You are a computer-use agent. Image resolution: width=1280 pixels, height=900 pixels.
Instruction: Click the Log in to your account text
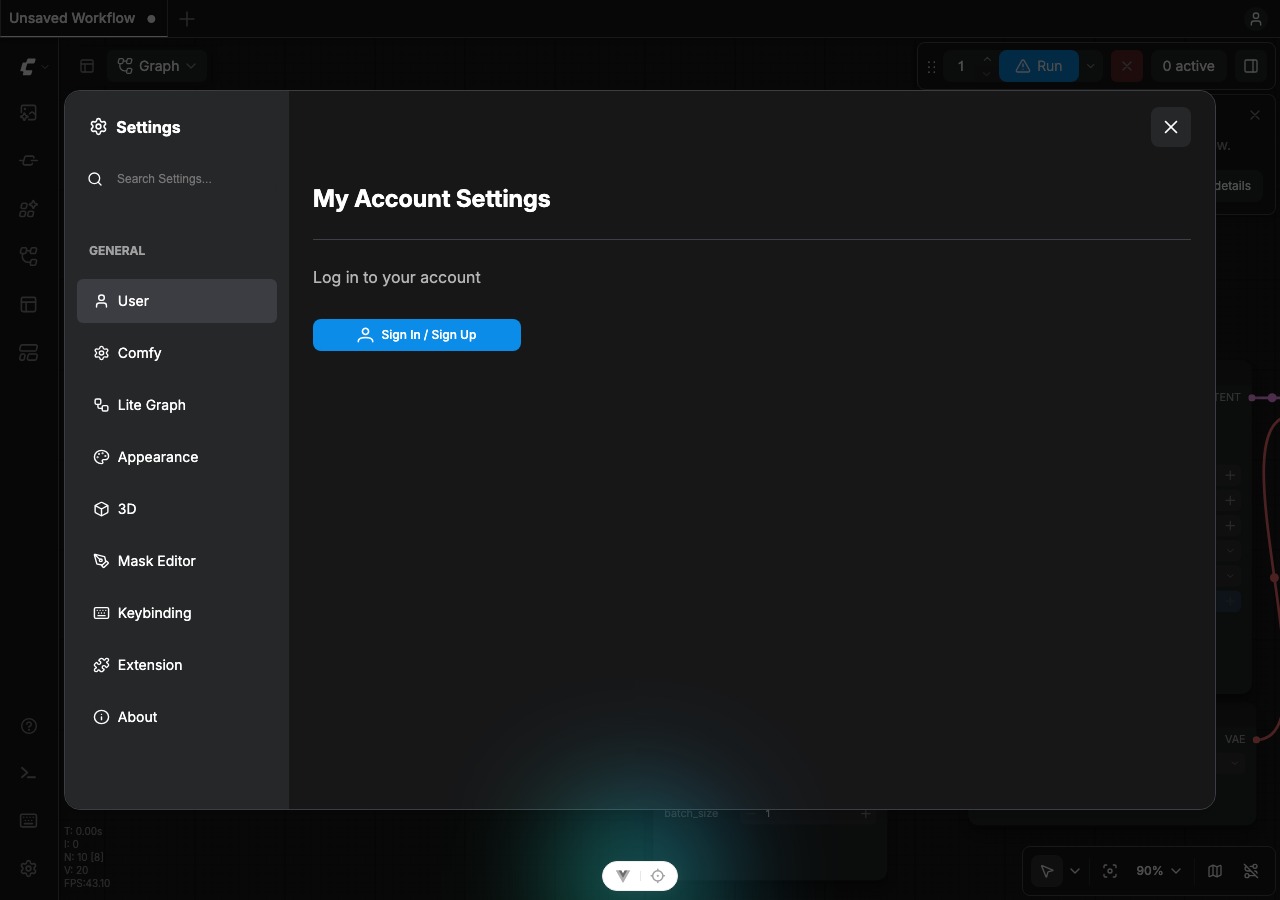tap(397, 277)
